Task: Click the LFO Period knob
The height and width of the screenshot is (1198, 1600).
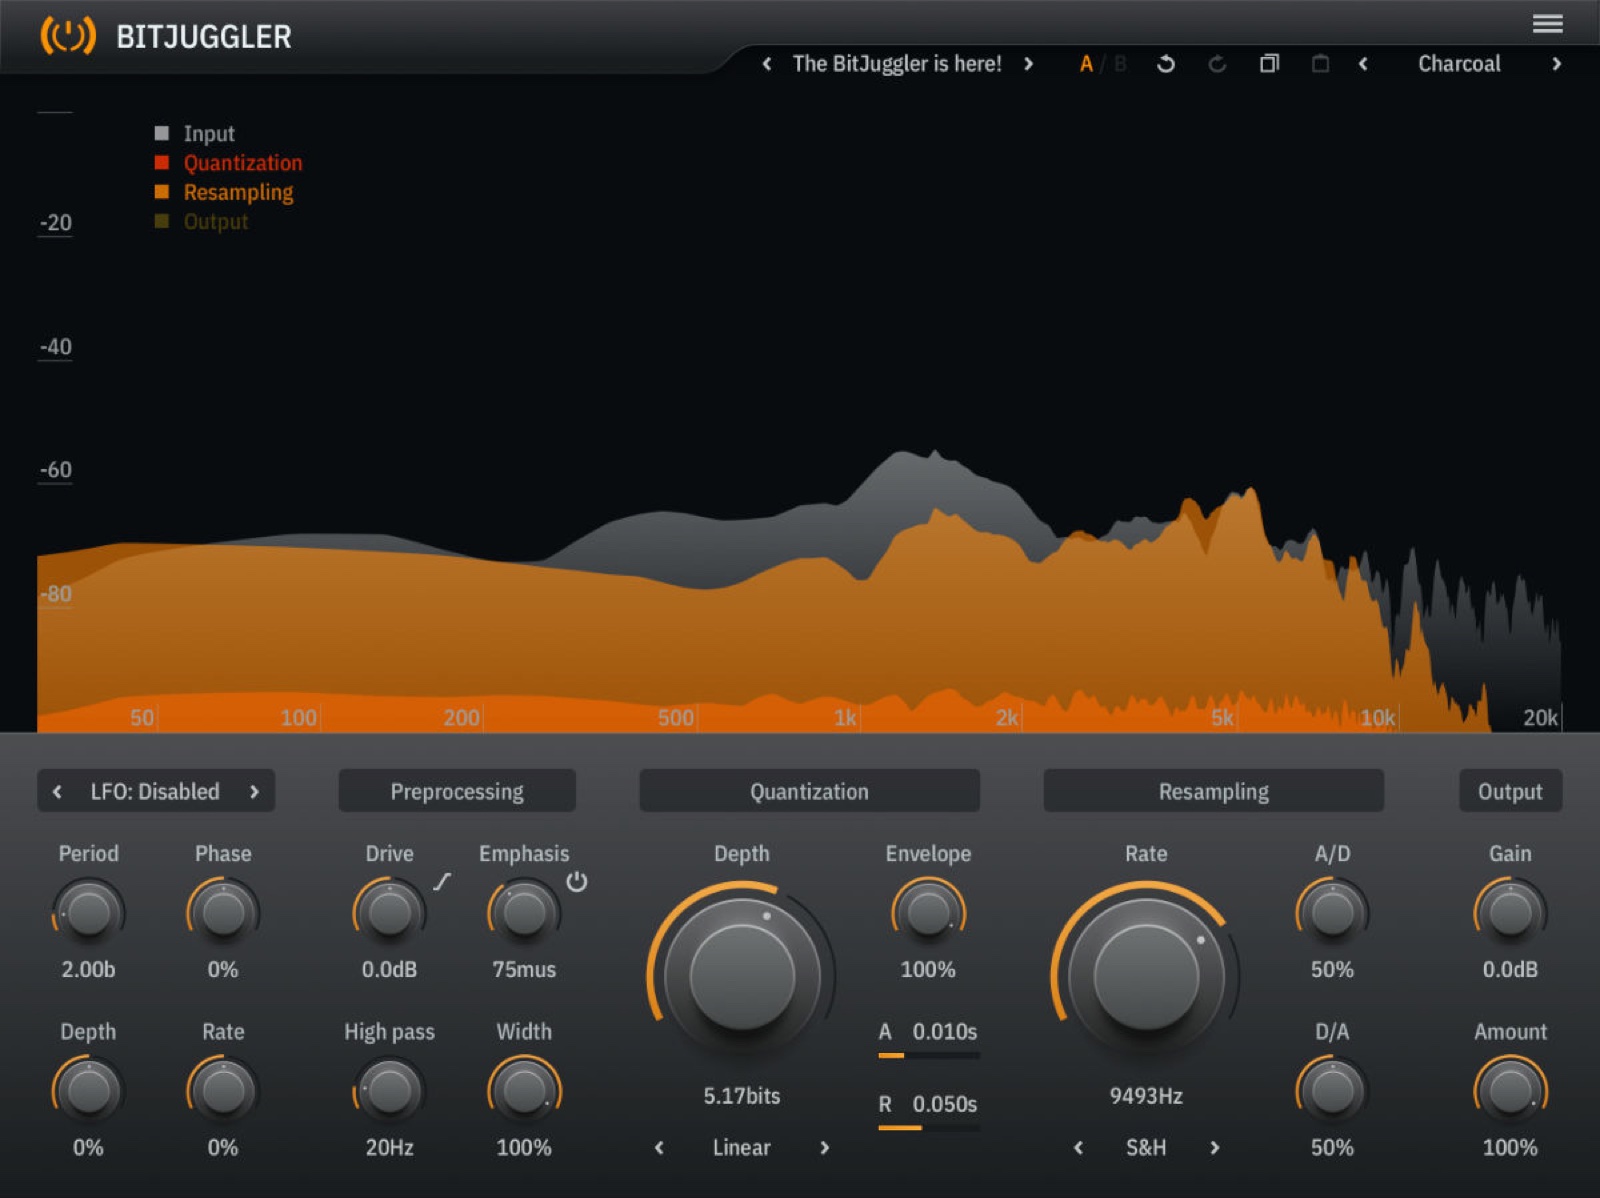Action: click(x=88, y=912)
